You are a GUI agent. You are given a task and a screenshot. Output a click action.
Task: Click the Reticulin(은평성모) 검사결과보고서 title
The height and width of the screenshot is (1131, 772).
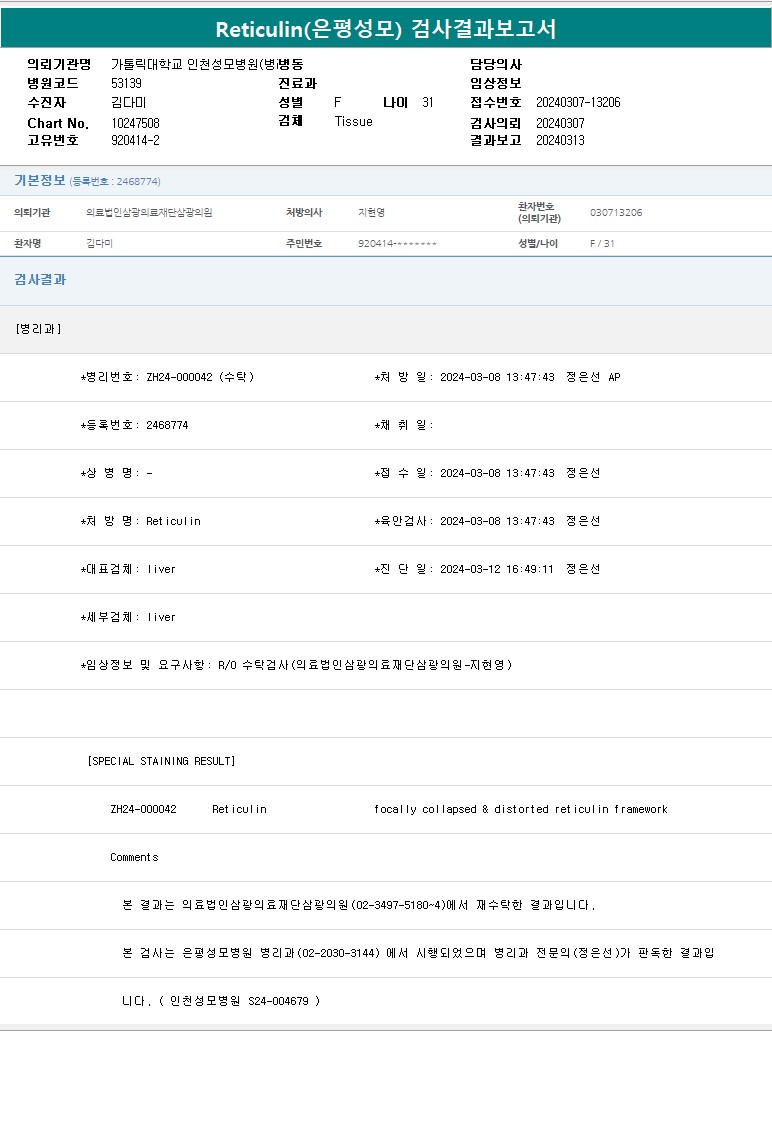pos(386,29)
